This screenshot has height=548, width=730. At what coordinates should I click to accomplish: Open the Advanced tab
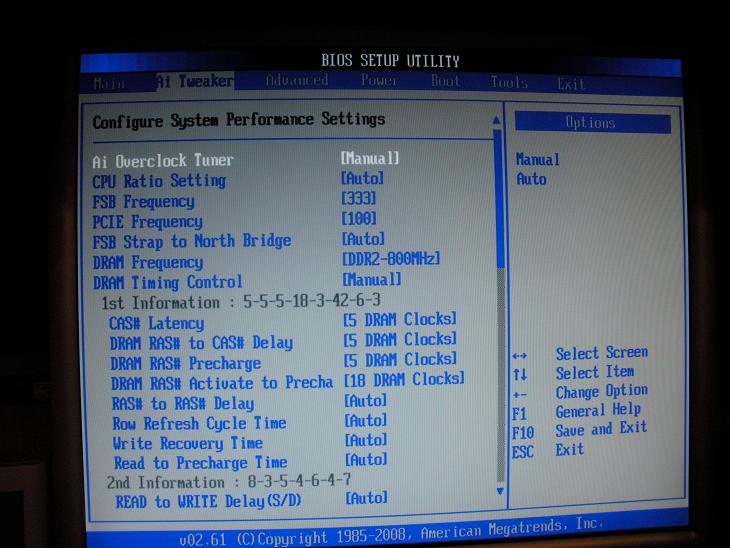pyautogui.click(x=297, y=80)
